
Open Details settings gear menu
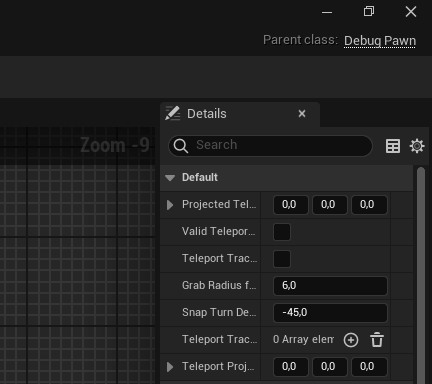coord(417,146)
